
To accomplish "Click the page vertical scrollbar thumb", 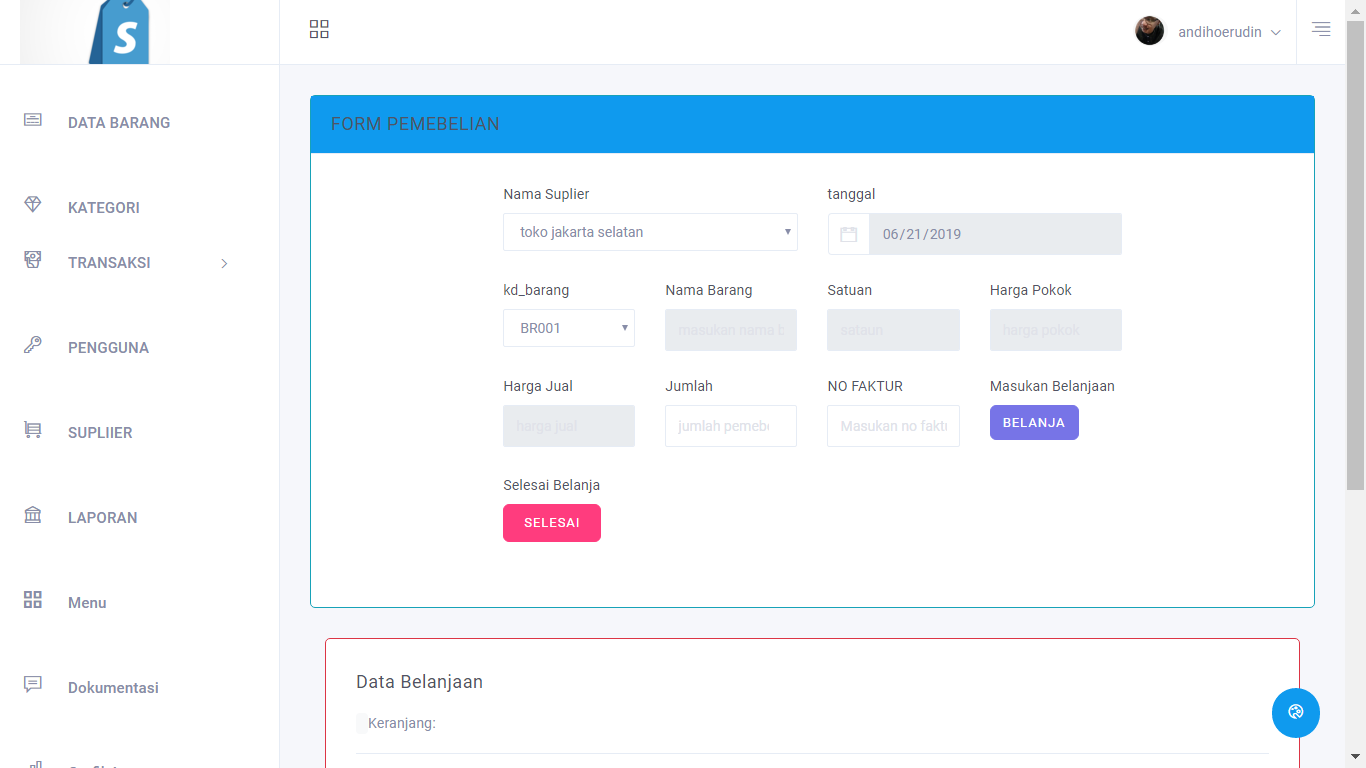I will 1356,255.
